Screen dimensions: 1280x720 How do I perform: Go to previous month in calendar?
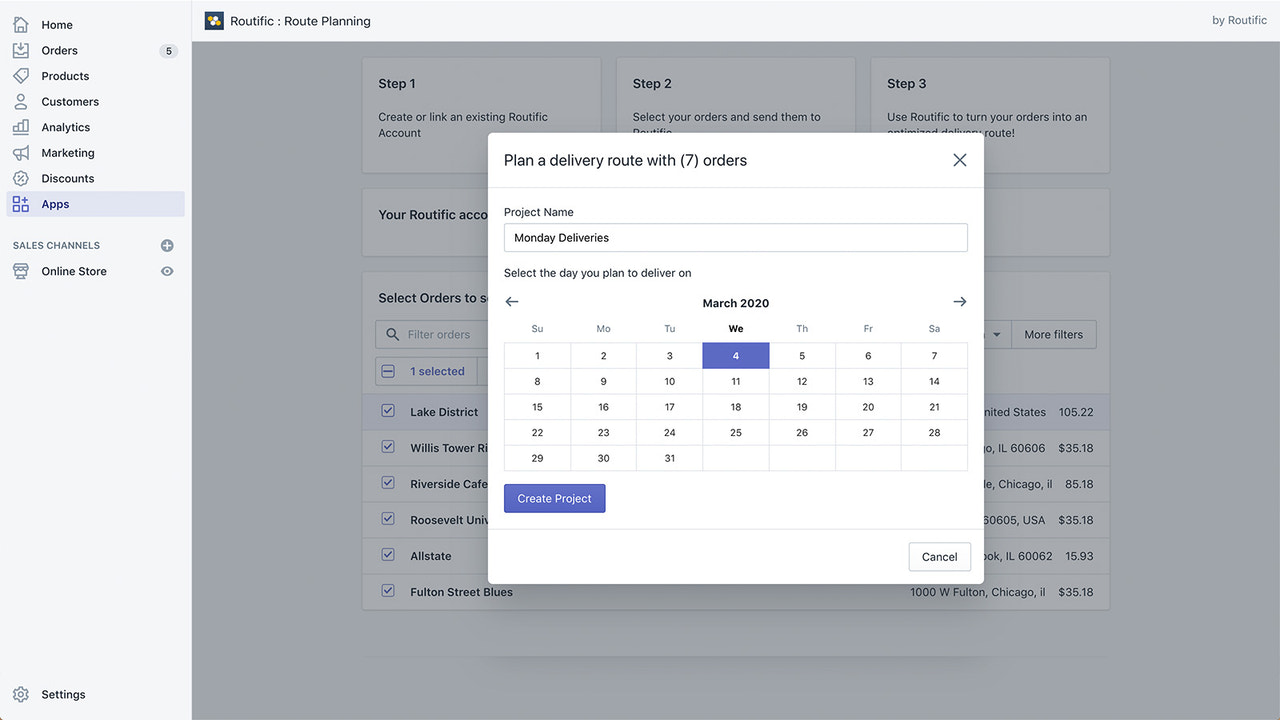[511, 301]
